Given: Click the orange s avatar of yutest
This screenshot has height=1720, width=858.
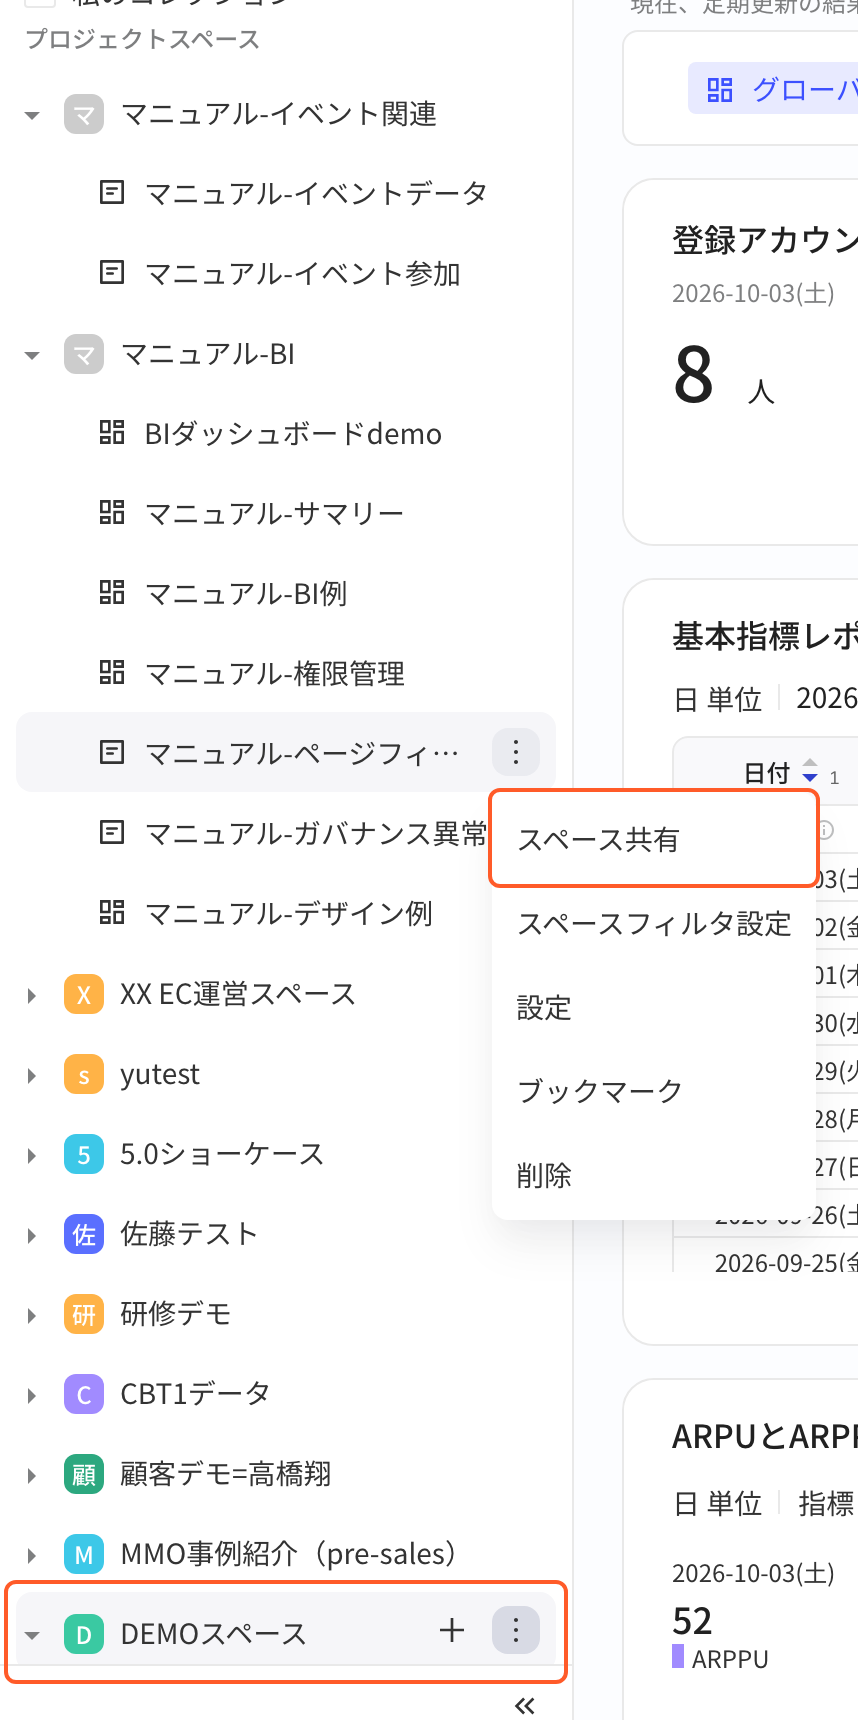Looking at the screenshot, I should click(84, 1074).
